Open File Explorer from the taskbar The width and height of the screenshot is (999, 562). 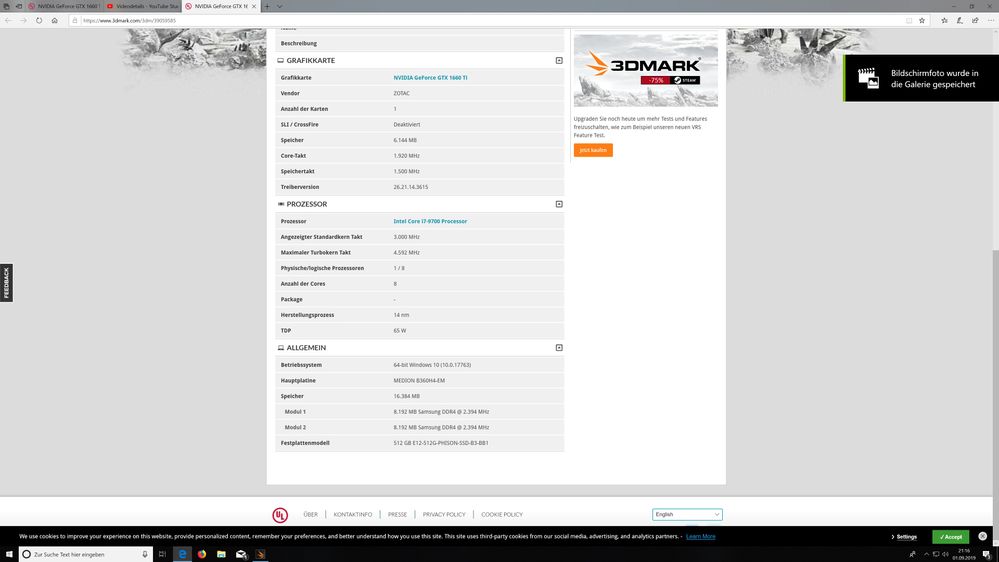pyautogui.click(x=221, y=554)
